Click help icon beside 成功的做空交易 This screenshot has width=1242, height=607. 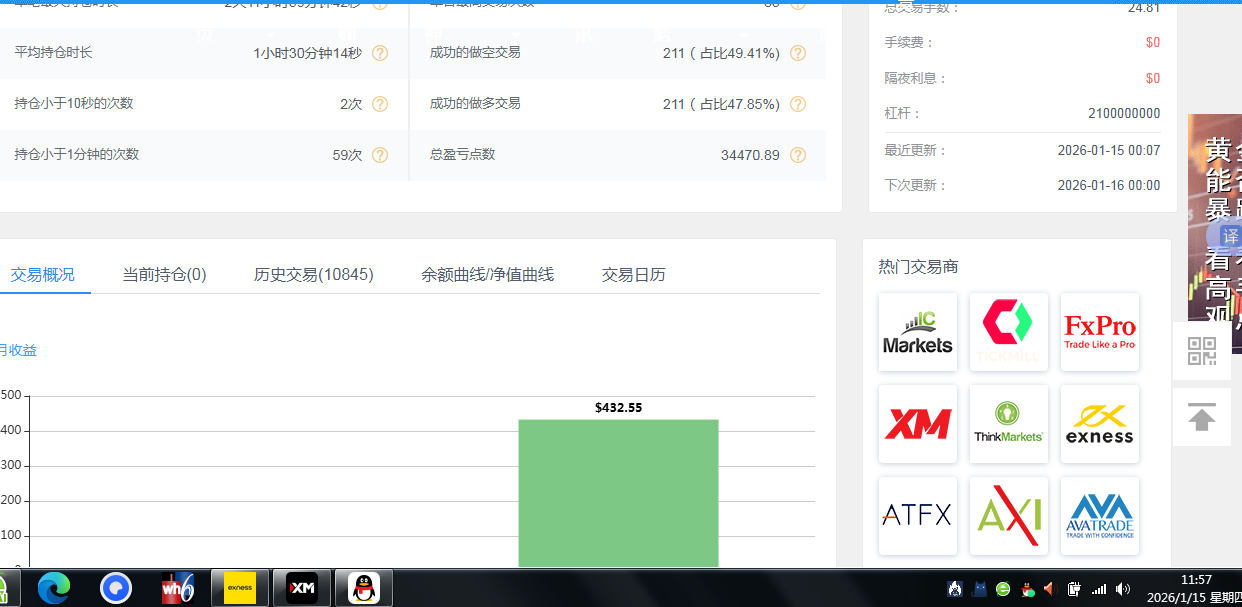(x=797, y=53)
